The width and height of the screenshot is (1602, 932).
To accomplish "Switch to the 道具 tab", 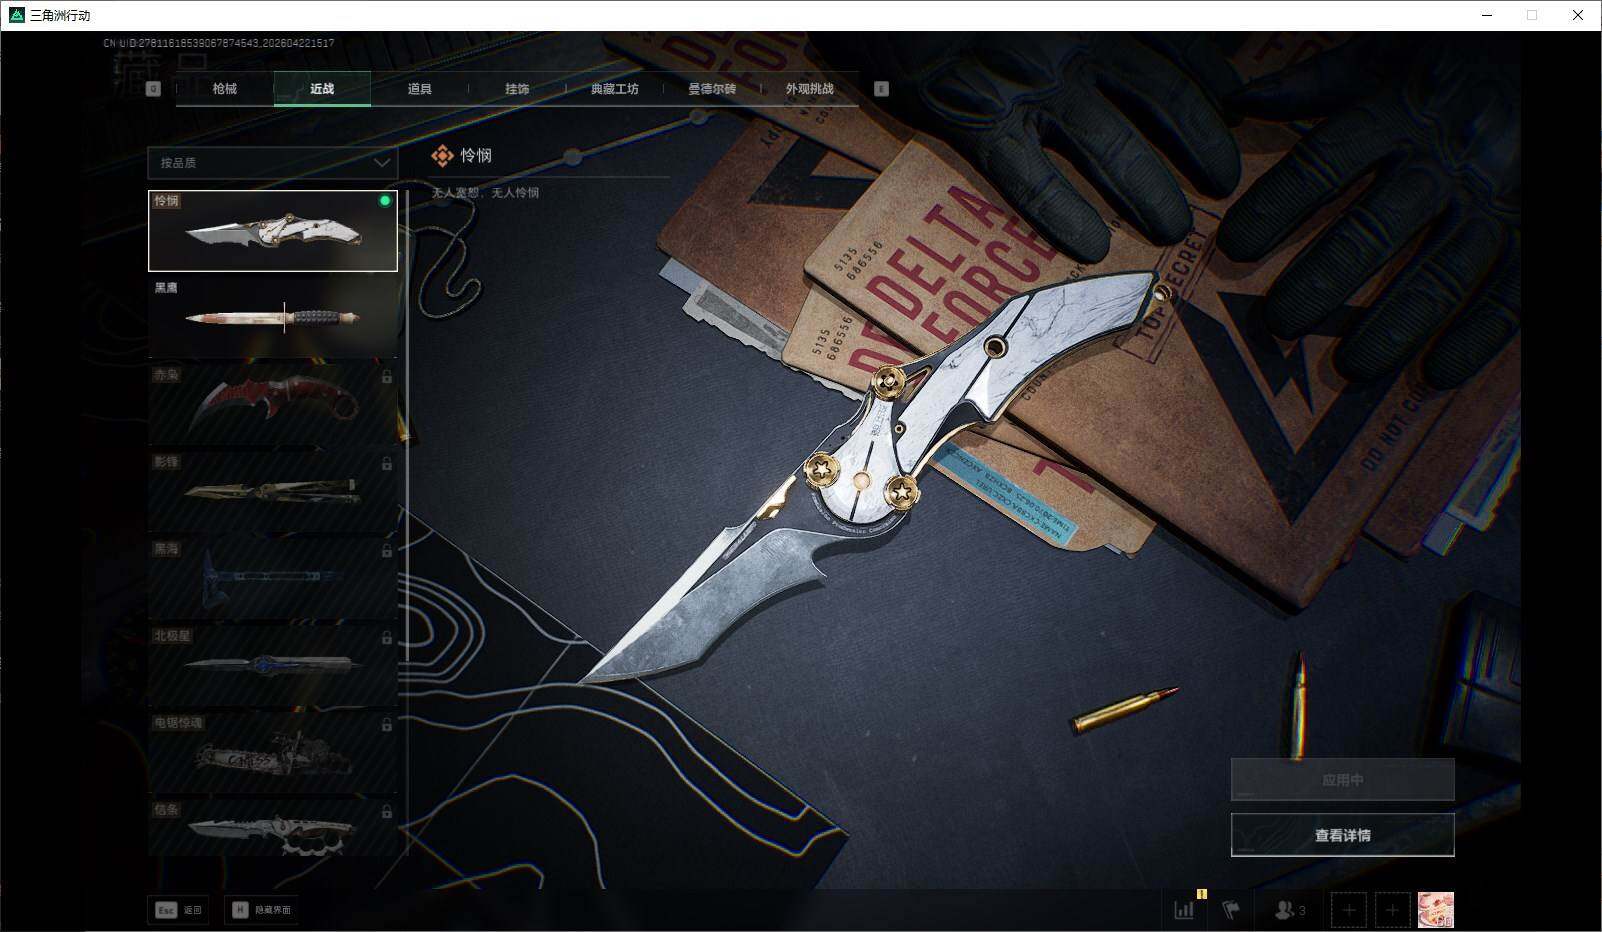I will pyautogui.click(x=420, y=89).
